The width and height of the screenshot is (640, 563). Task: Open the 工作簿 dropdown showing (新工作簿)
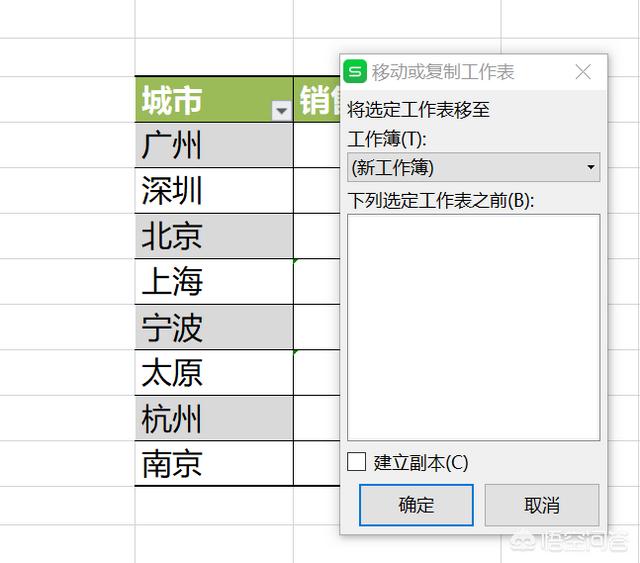pos(473,167)
